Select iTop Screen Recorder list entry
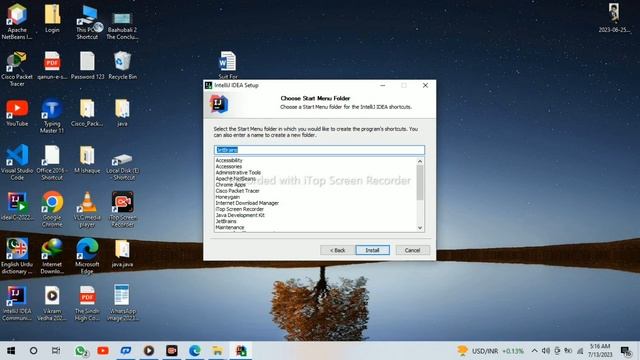This screenshot has height=360, width=640. click(x=240, y=209)
